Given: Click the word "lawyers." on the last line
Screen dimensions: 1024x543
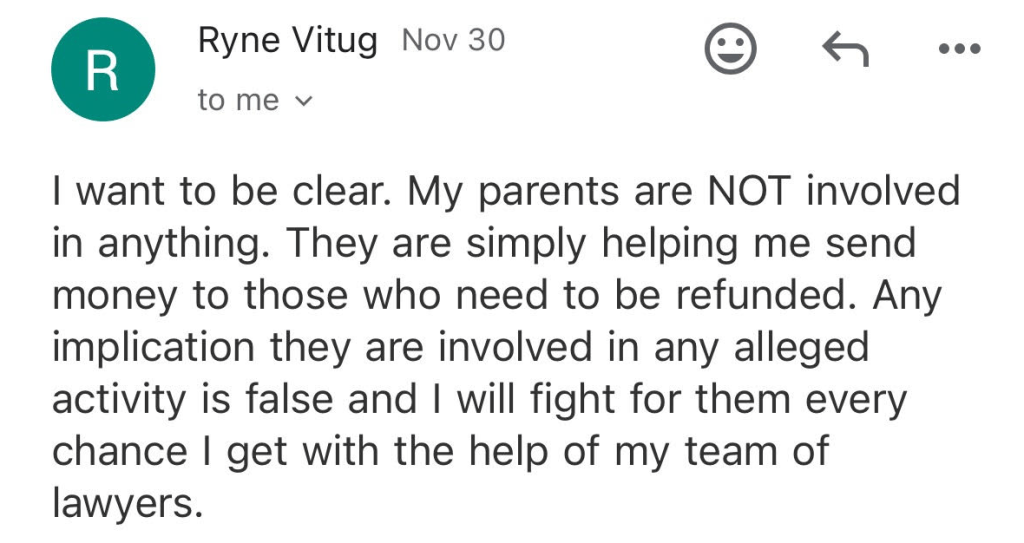Looking at the screenshot, I should 127,504.
